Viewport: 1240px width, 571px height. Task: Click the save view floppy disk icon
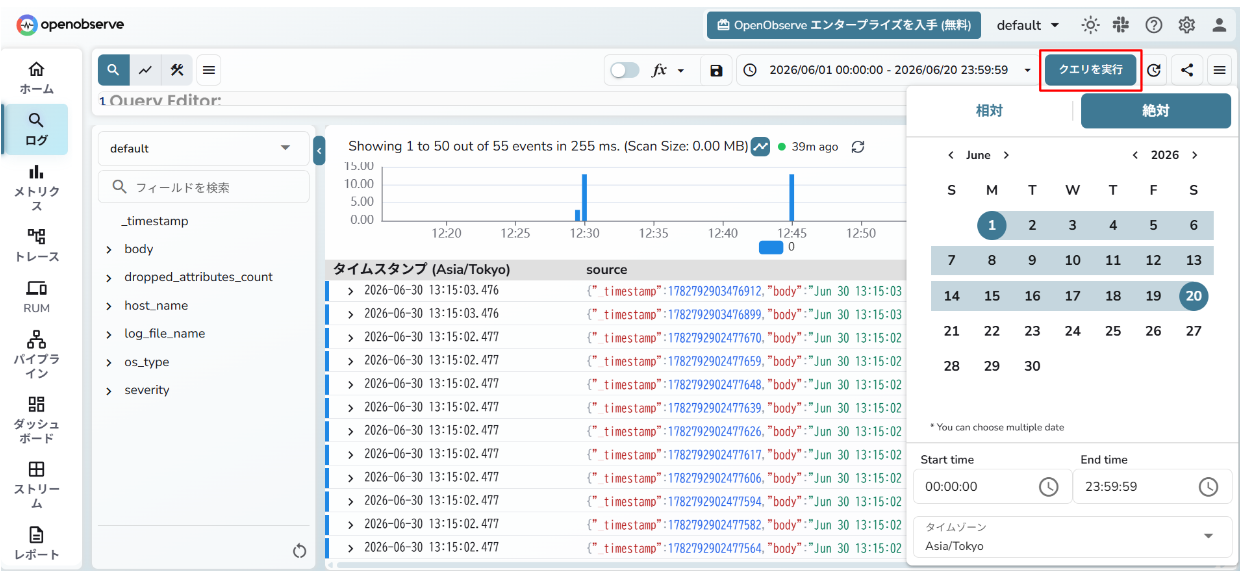(x=716, y=70)
